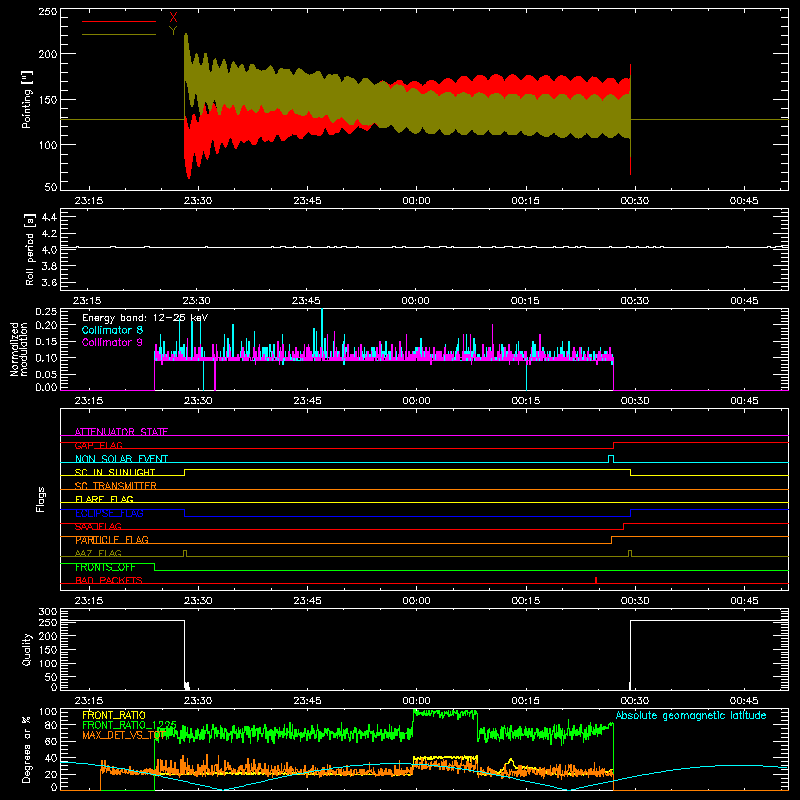800x800 pixels.
Task: Click the Normalized modulation axis title
Action: (19, 349)
